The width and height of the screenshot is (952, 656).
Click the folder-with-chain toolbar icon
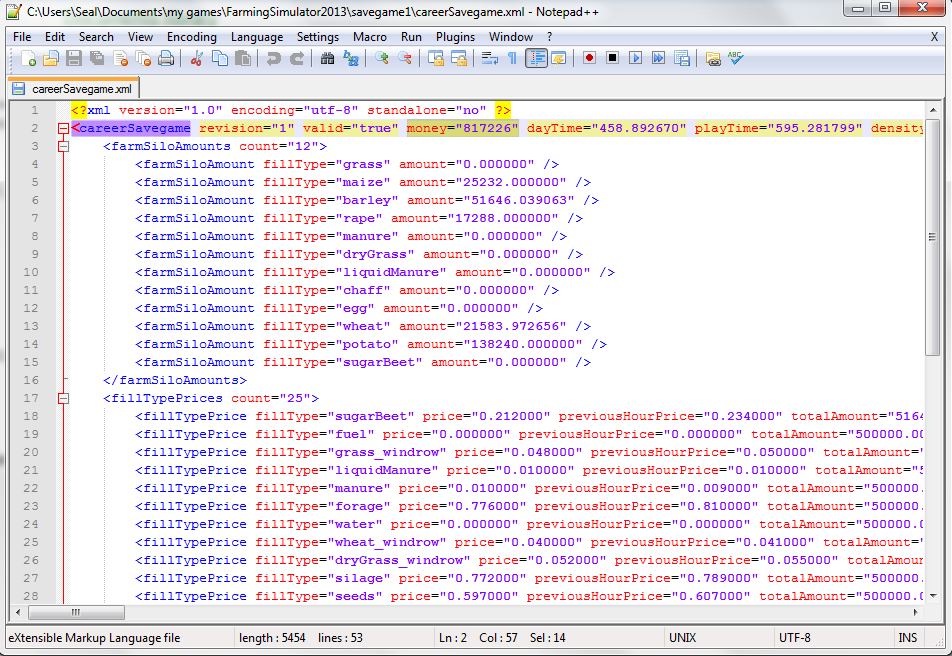(x=713, y=58)
